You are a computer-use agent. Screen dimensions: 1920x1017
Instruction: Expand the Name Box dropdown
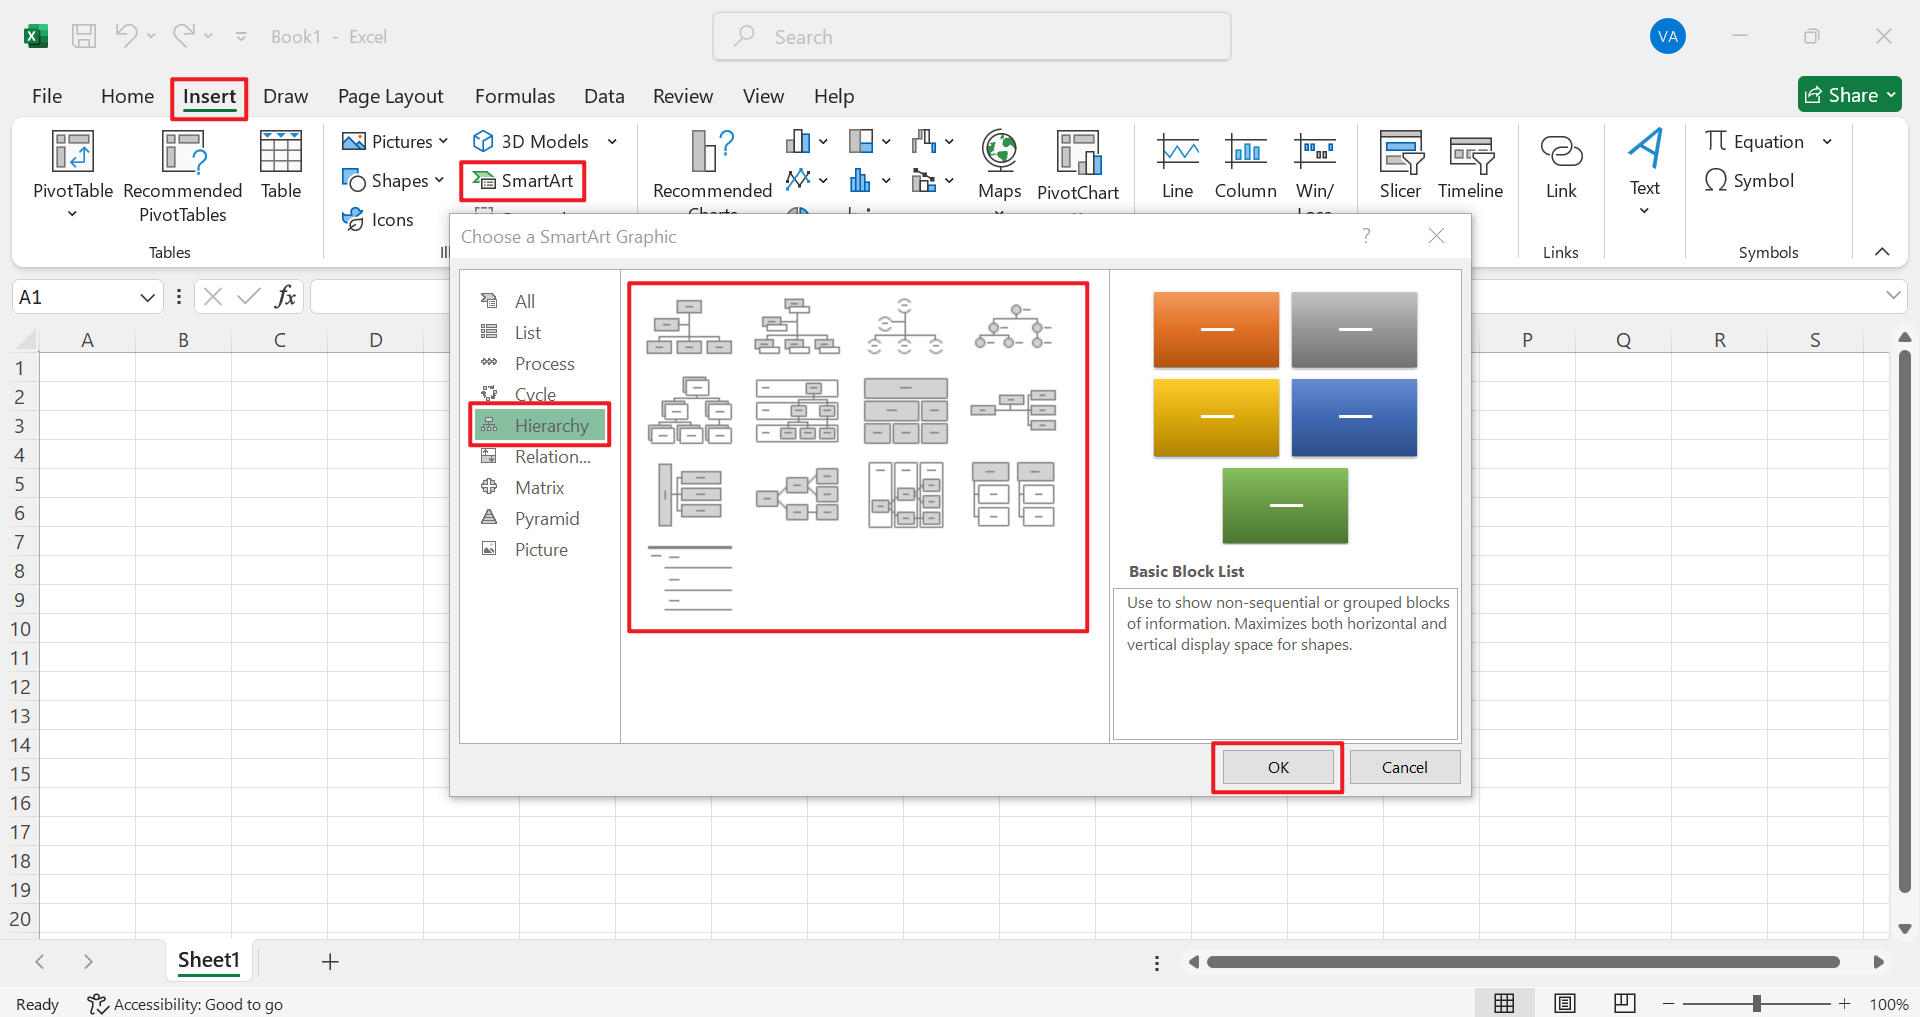pos(146,296)
